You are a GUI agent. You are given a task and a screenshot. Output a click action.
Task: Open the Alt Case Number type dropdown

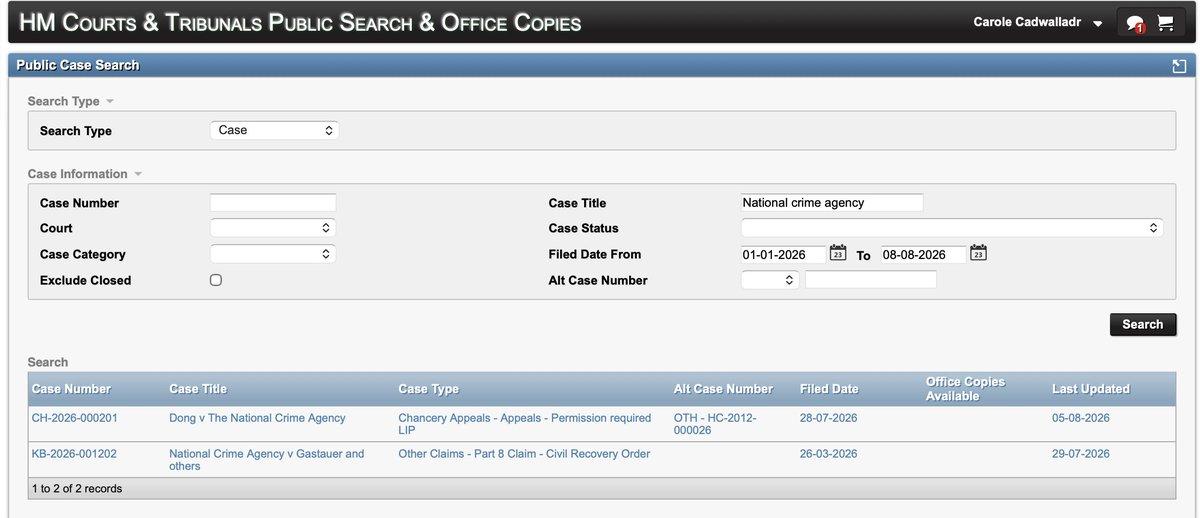(769, 280)
